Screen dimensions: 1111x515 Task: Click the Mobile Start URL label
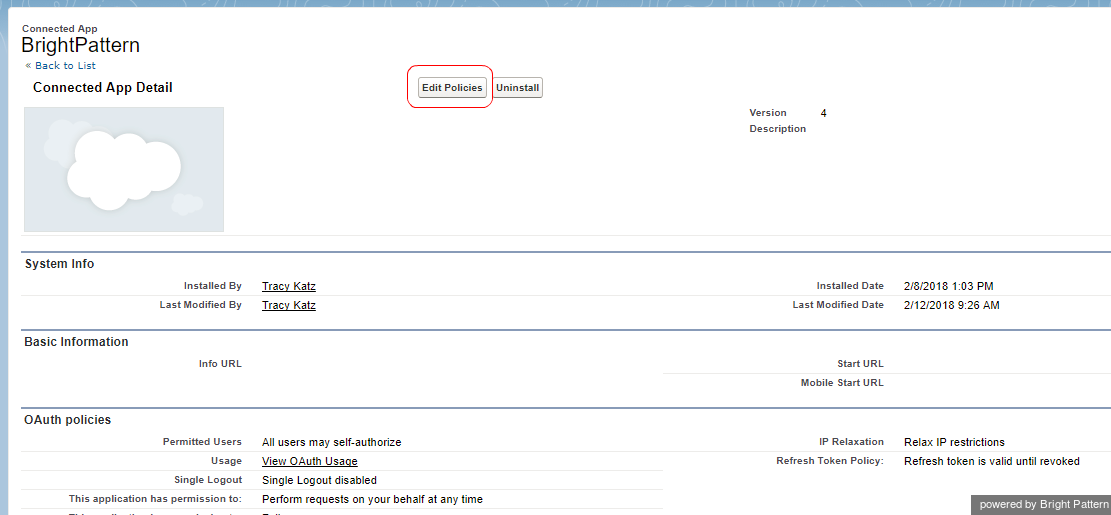coord(842,383)
